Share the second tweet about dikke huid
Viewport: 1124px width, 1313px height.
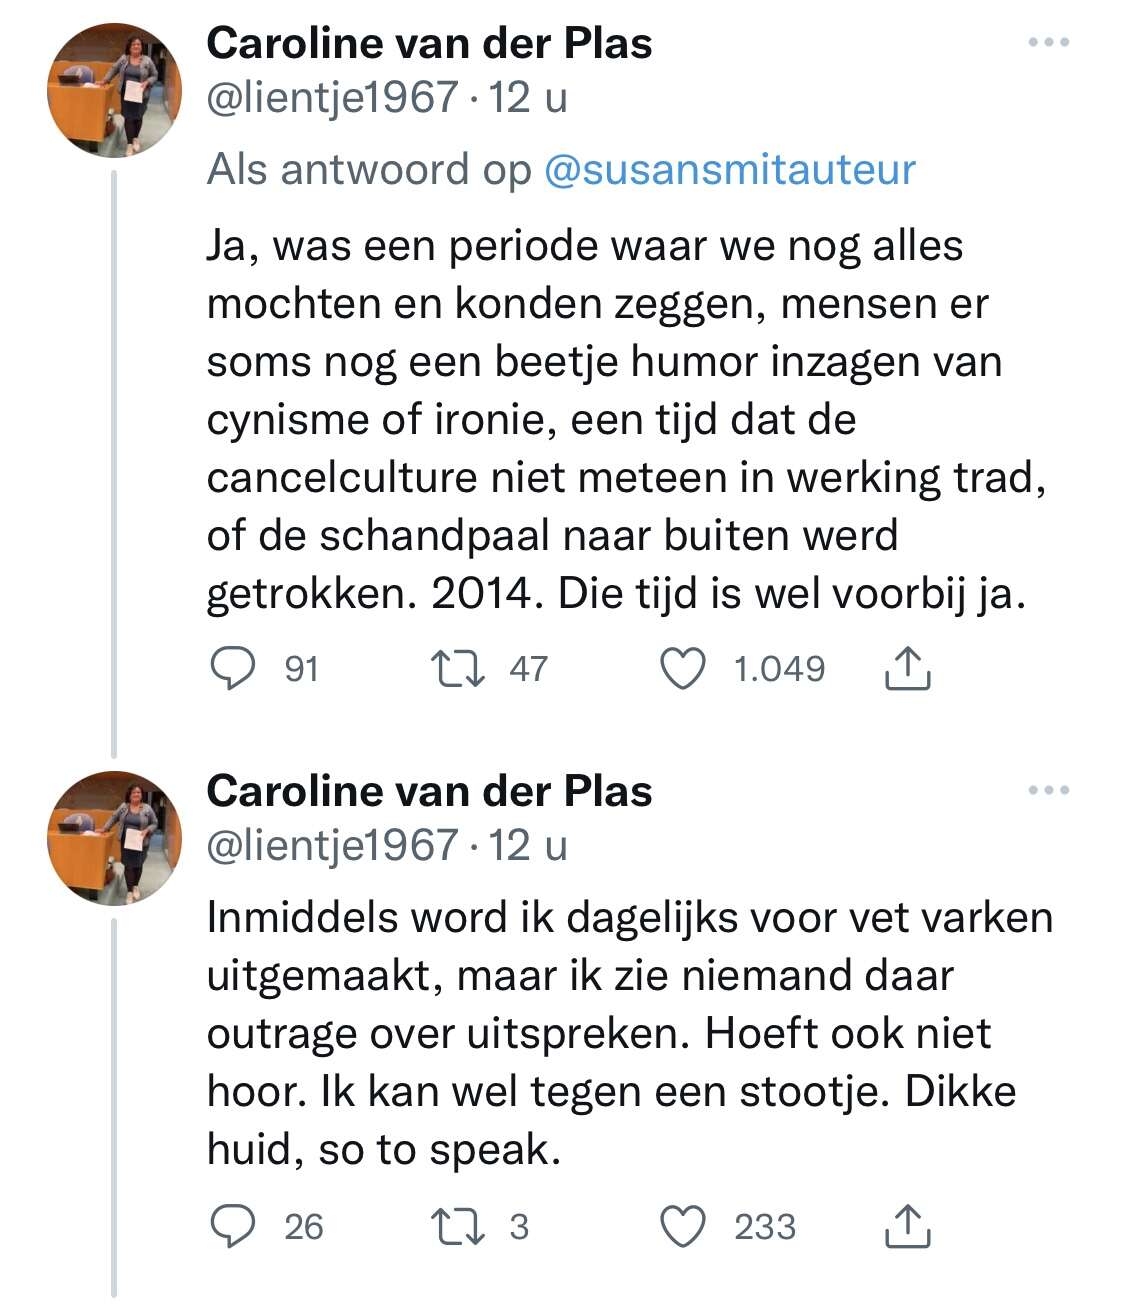click(908, 1226)
